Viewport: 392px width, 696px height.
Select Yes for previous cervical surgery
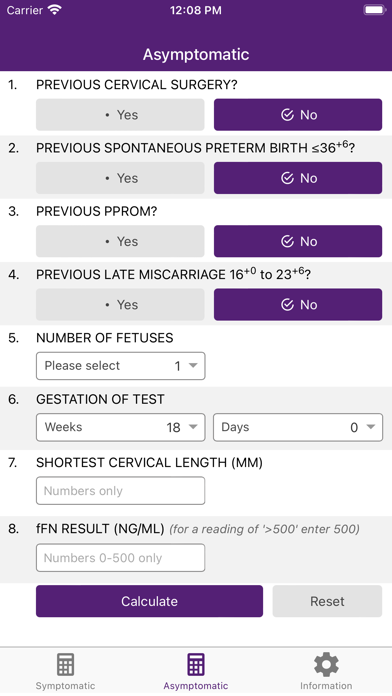pos(120,115)
